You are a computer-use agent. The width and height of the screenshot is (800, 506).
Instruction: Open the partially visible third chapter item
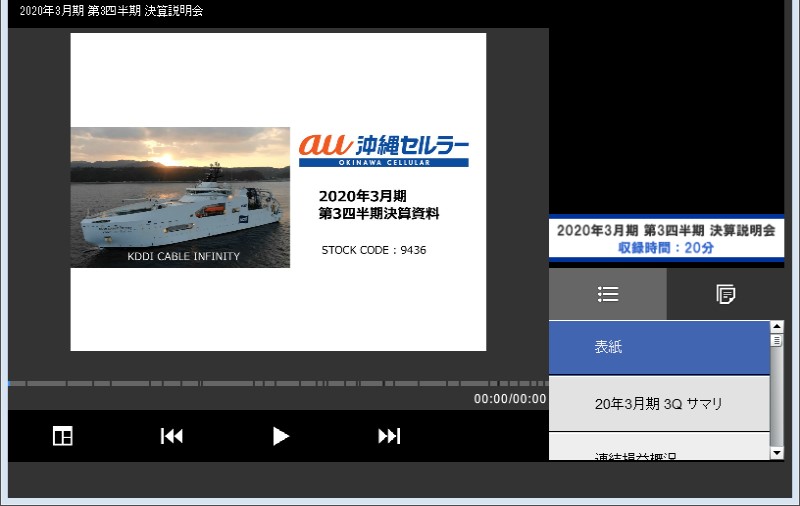point(659,452)
